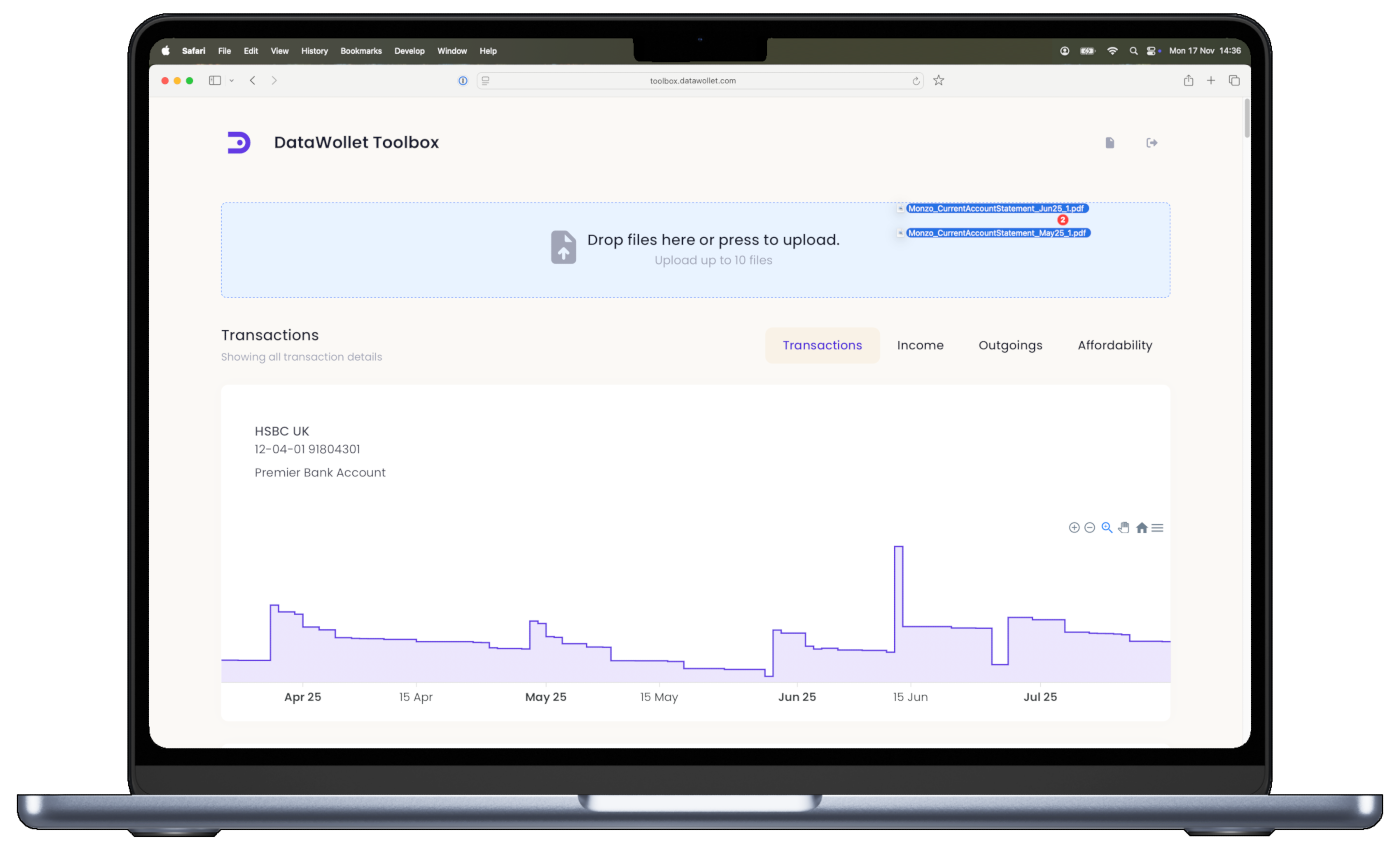This screenshot has height=851, width=1400.
Task: Reset chart zoom with the home icon
Action: click(x=1142, y=528)
